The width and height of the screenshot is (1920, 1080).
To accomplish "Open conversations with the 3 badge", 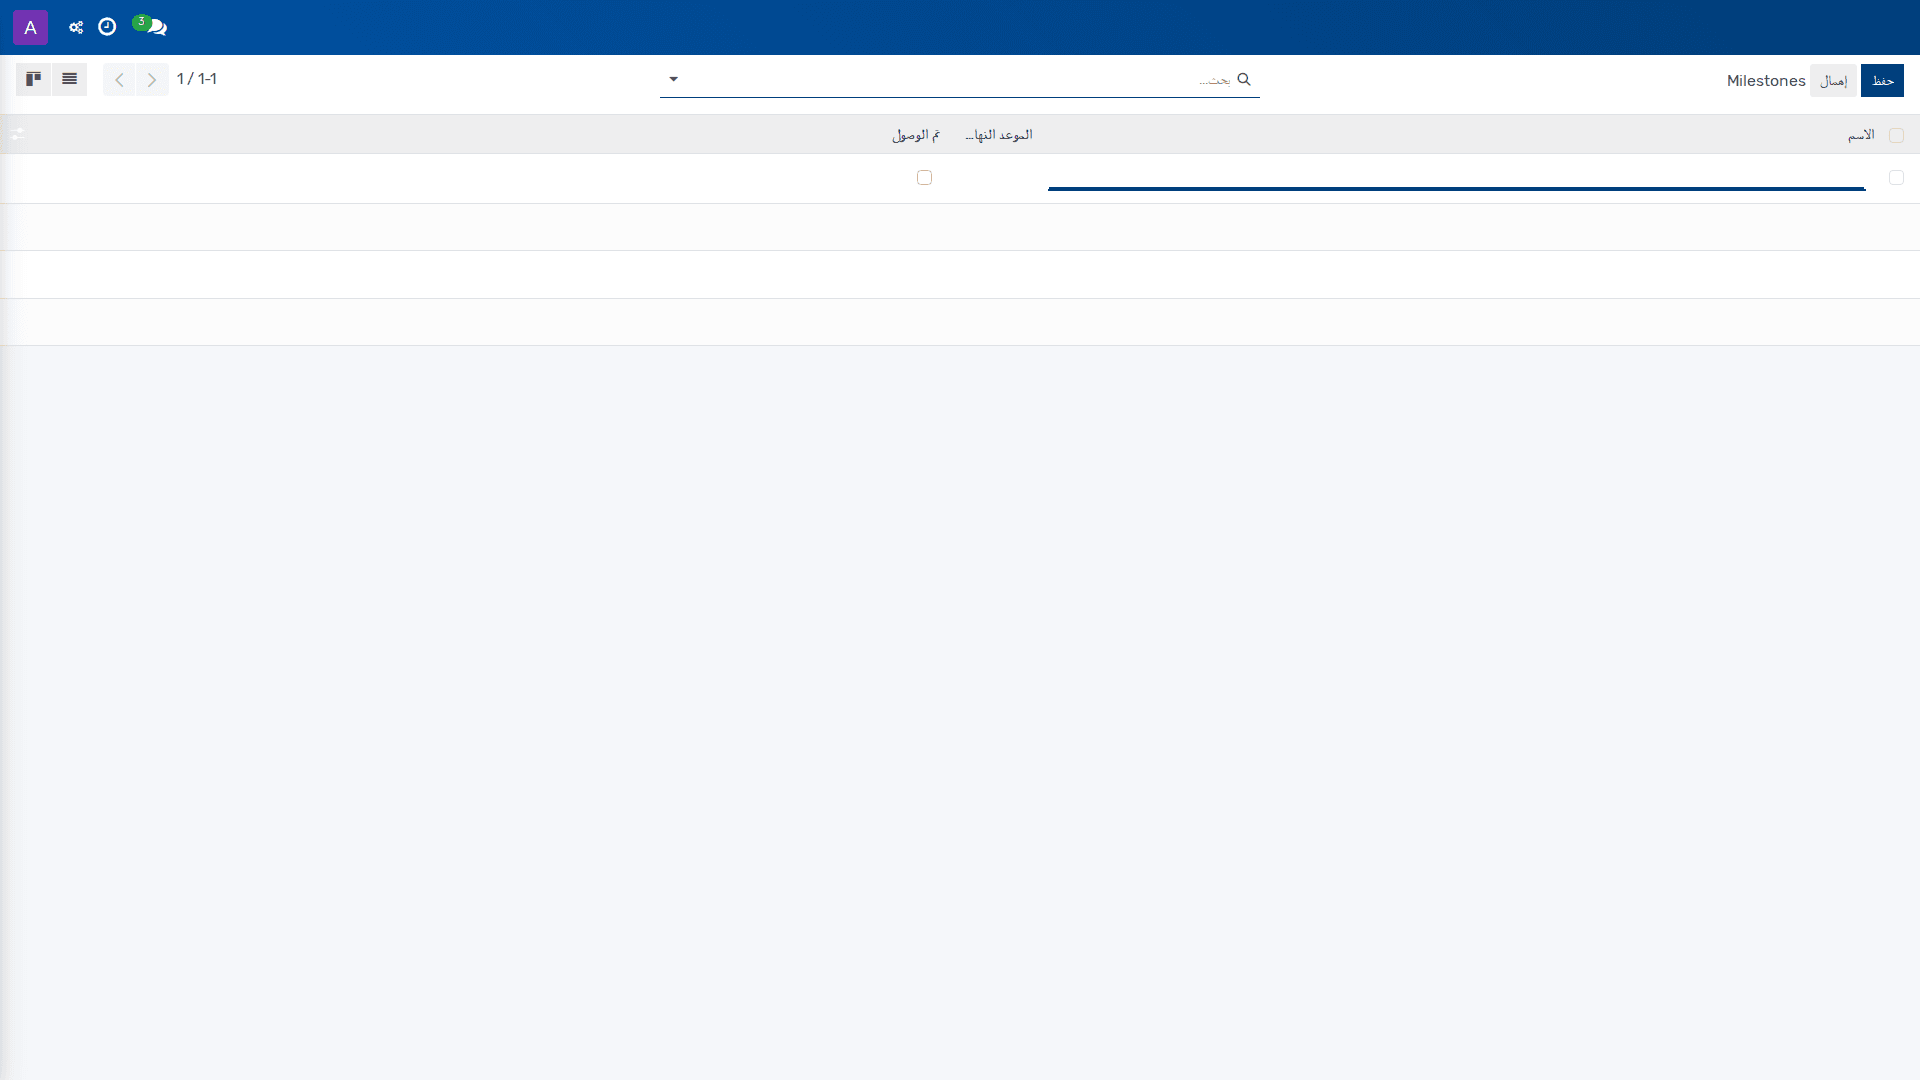I will 151,26.
